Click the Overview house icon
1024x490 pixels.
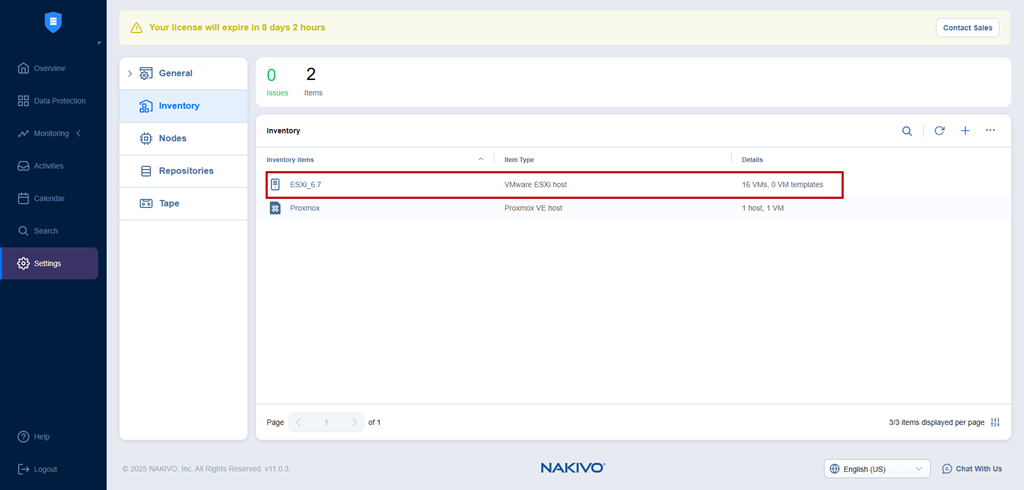pos(24,68)
